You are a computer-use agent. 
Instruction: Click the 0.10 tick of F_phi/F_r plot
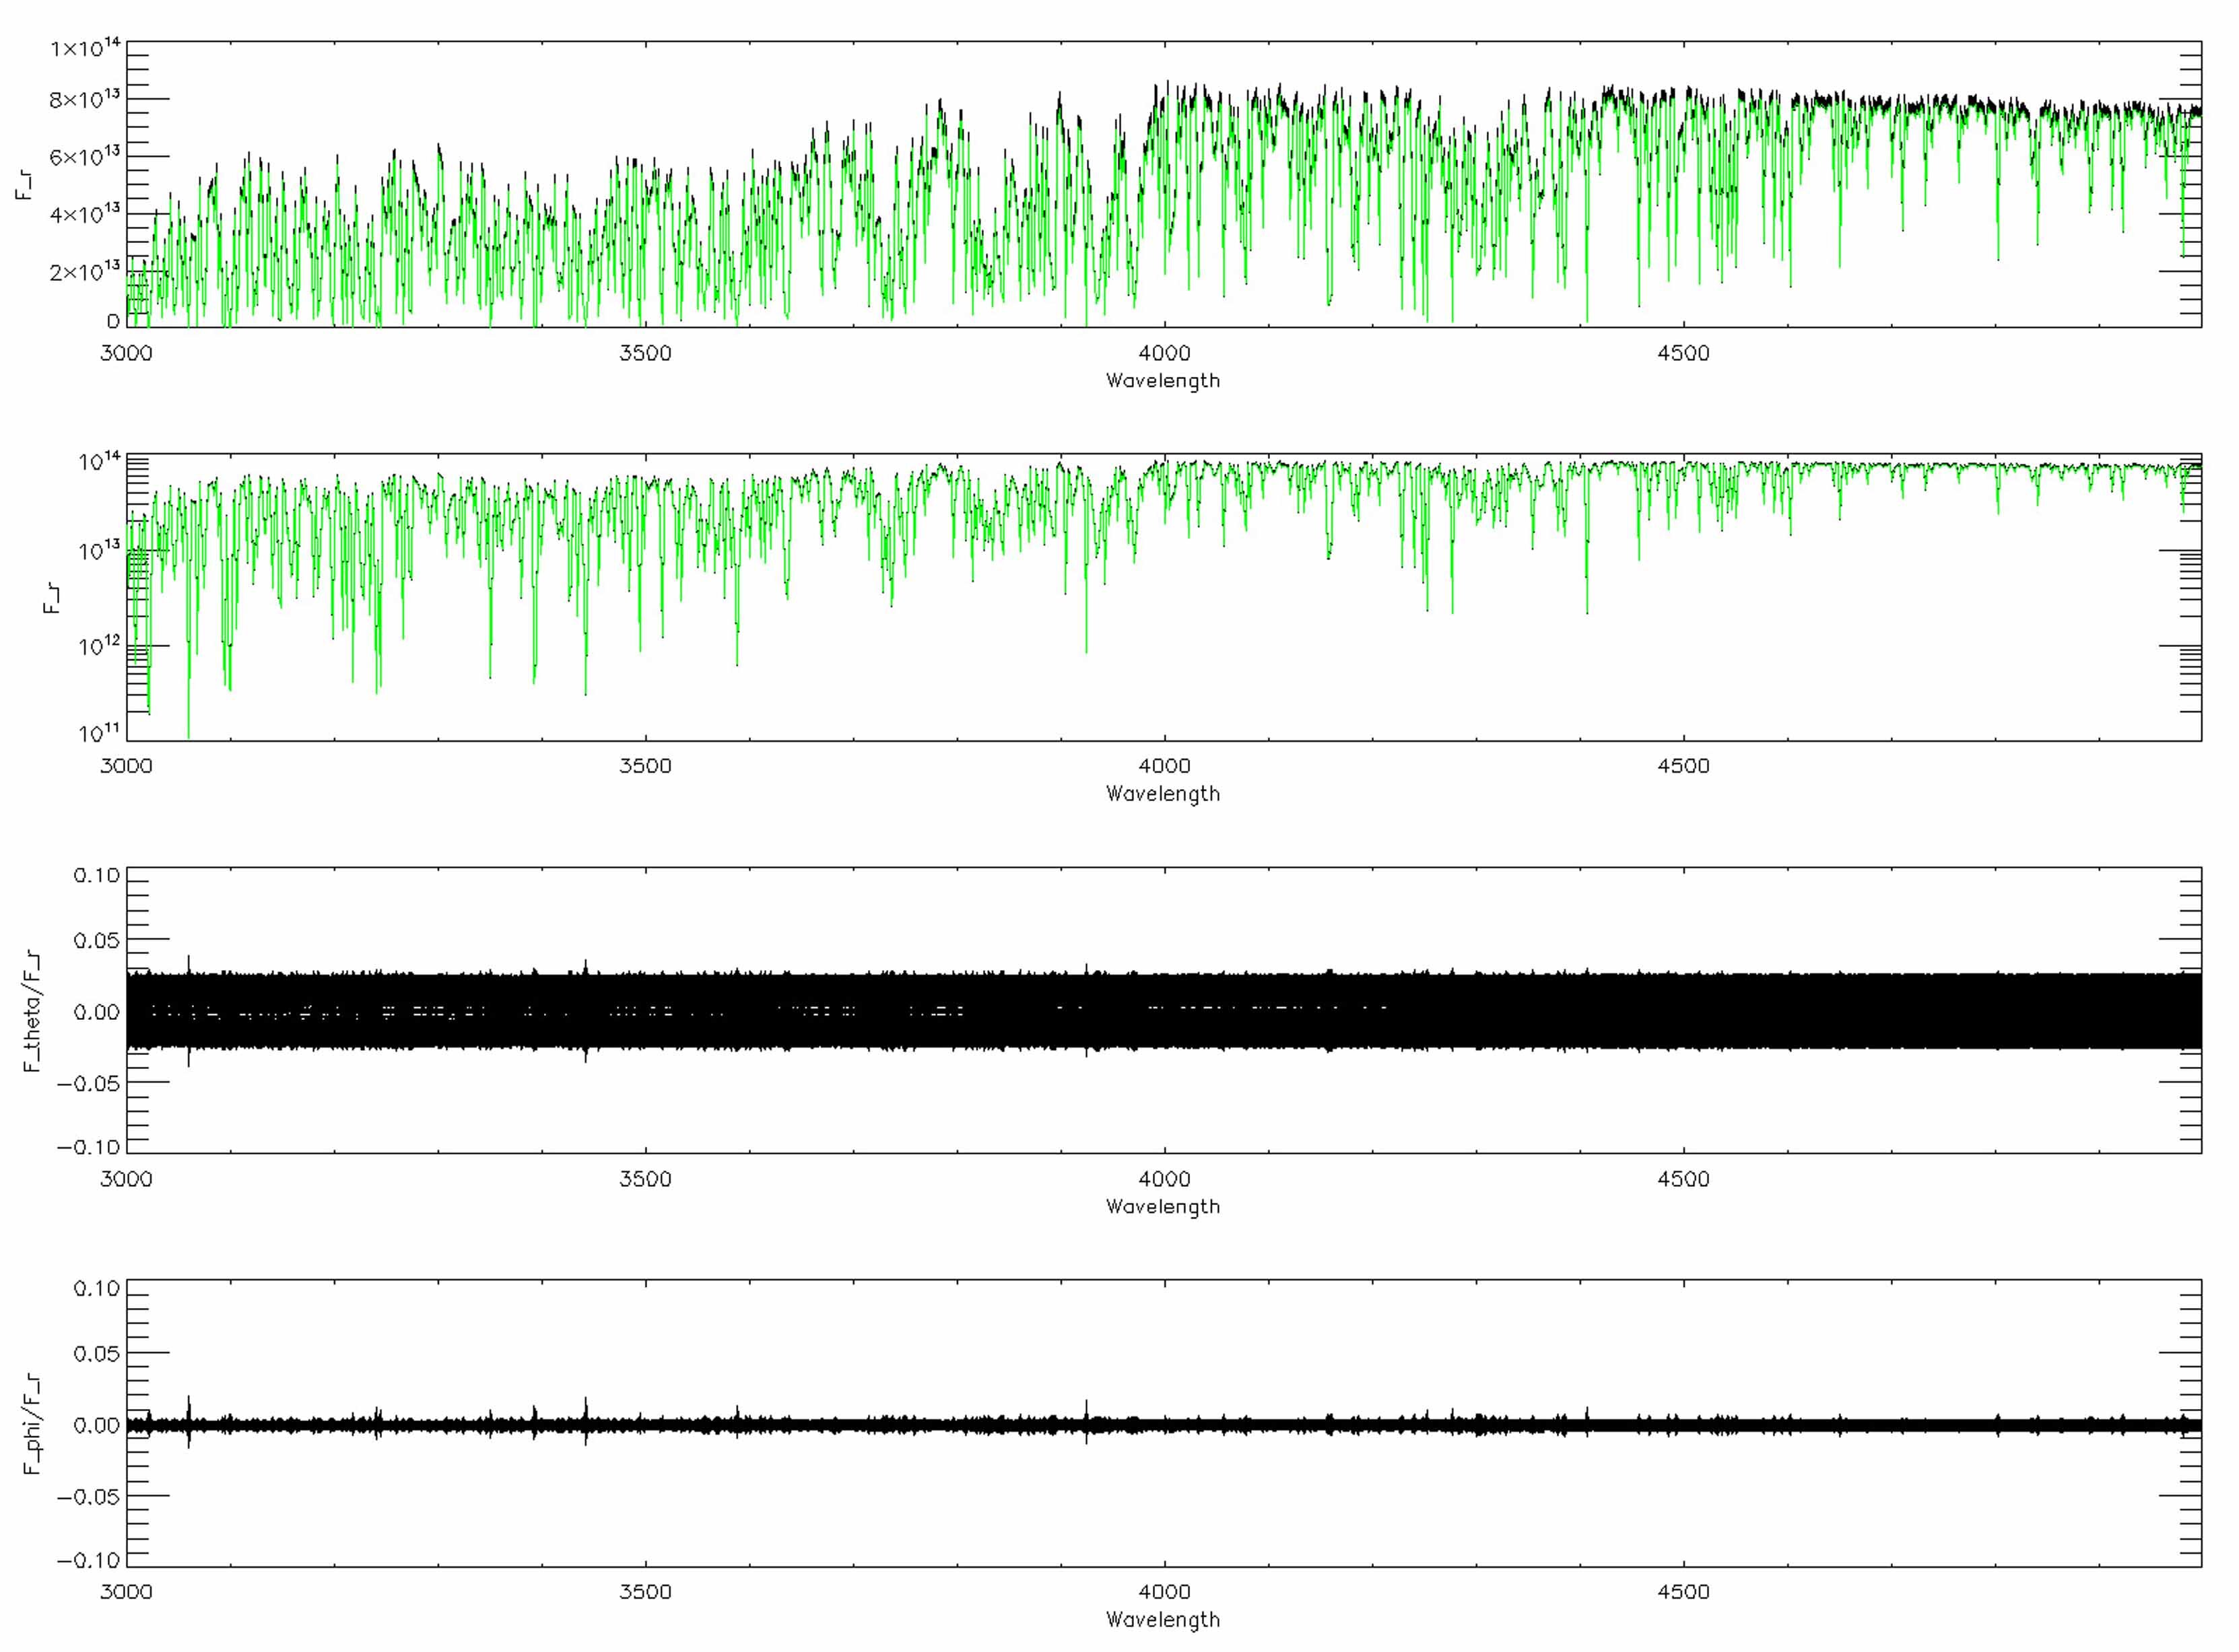[96, 1288]
